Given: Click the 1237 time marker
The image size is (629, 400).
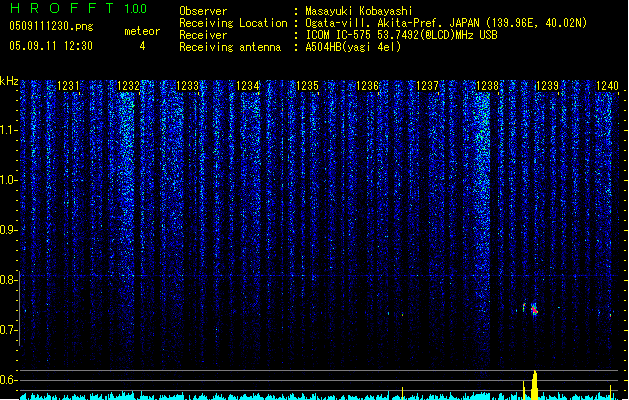Looking at the screenshot, I should 427,86.
